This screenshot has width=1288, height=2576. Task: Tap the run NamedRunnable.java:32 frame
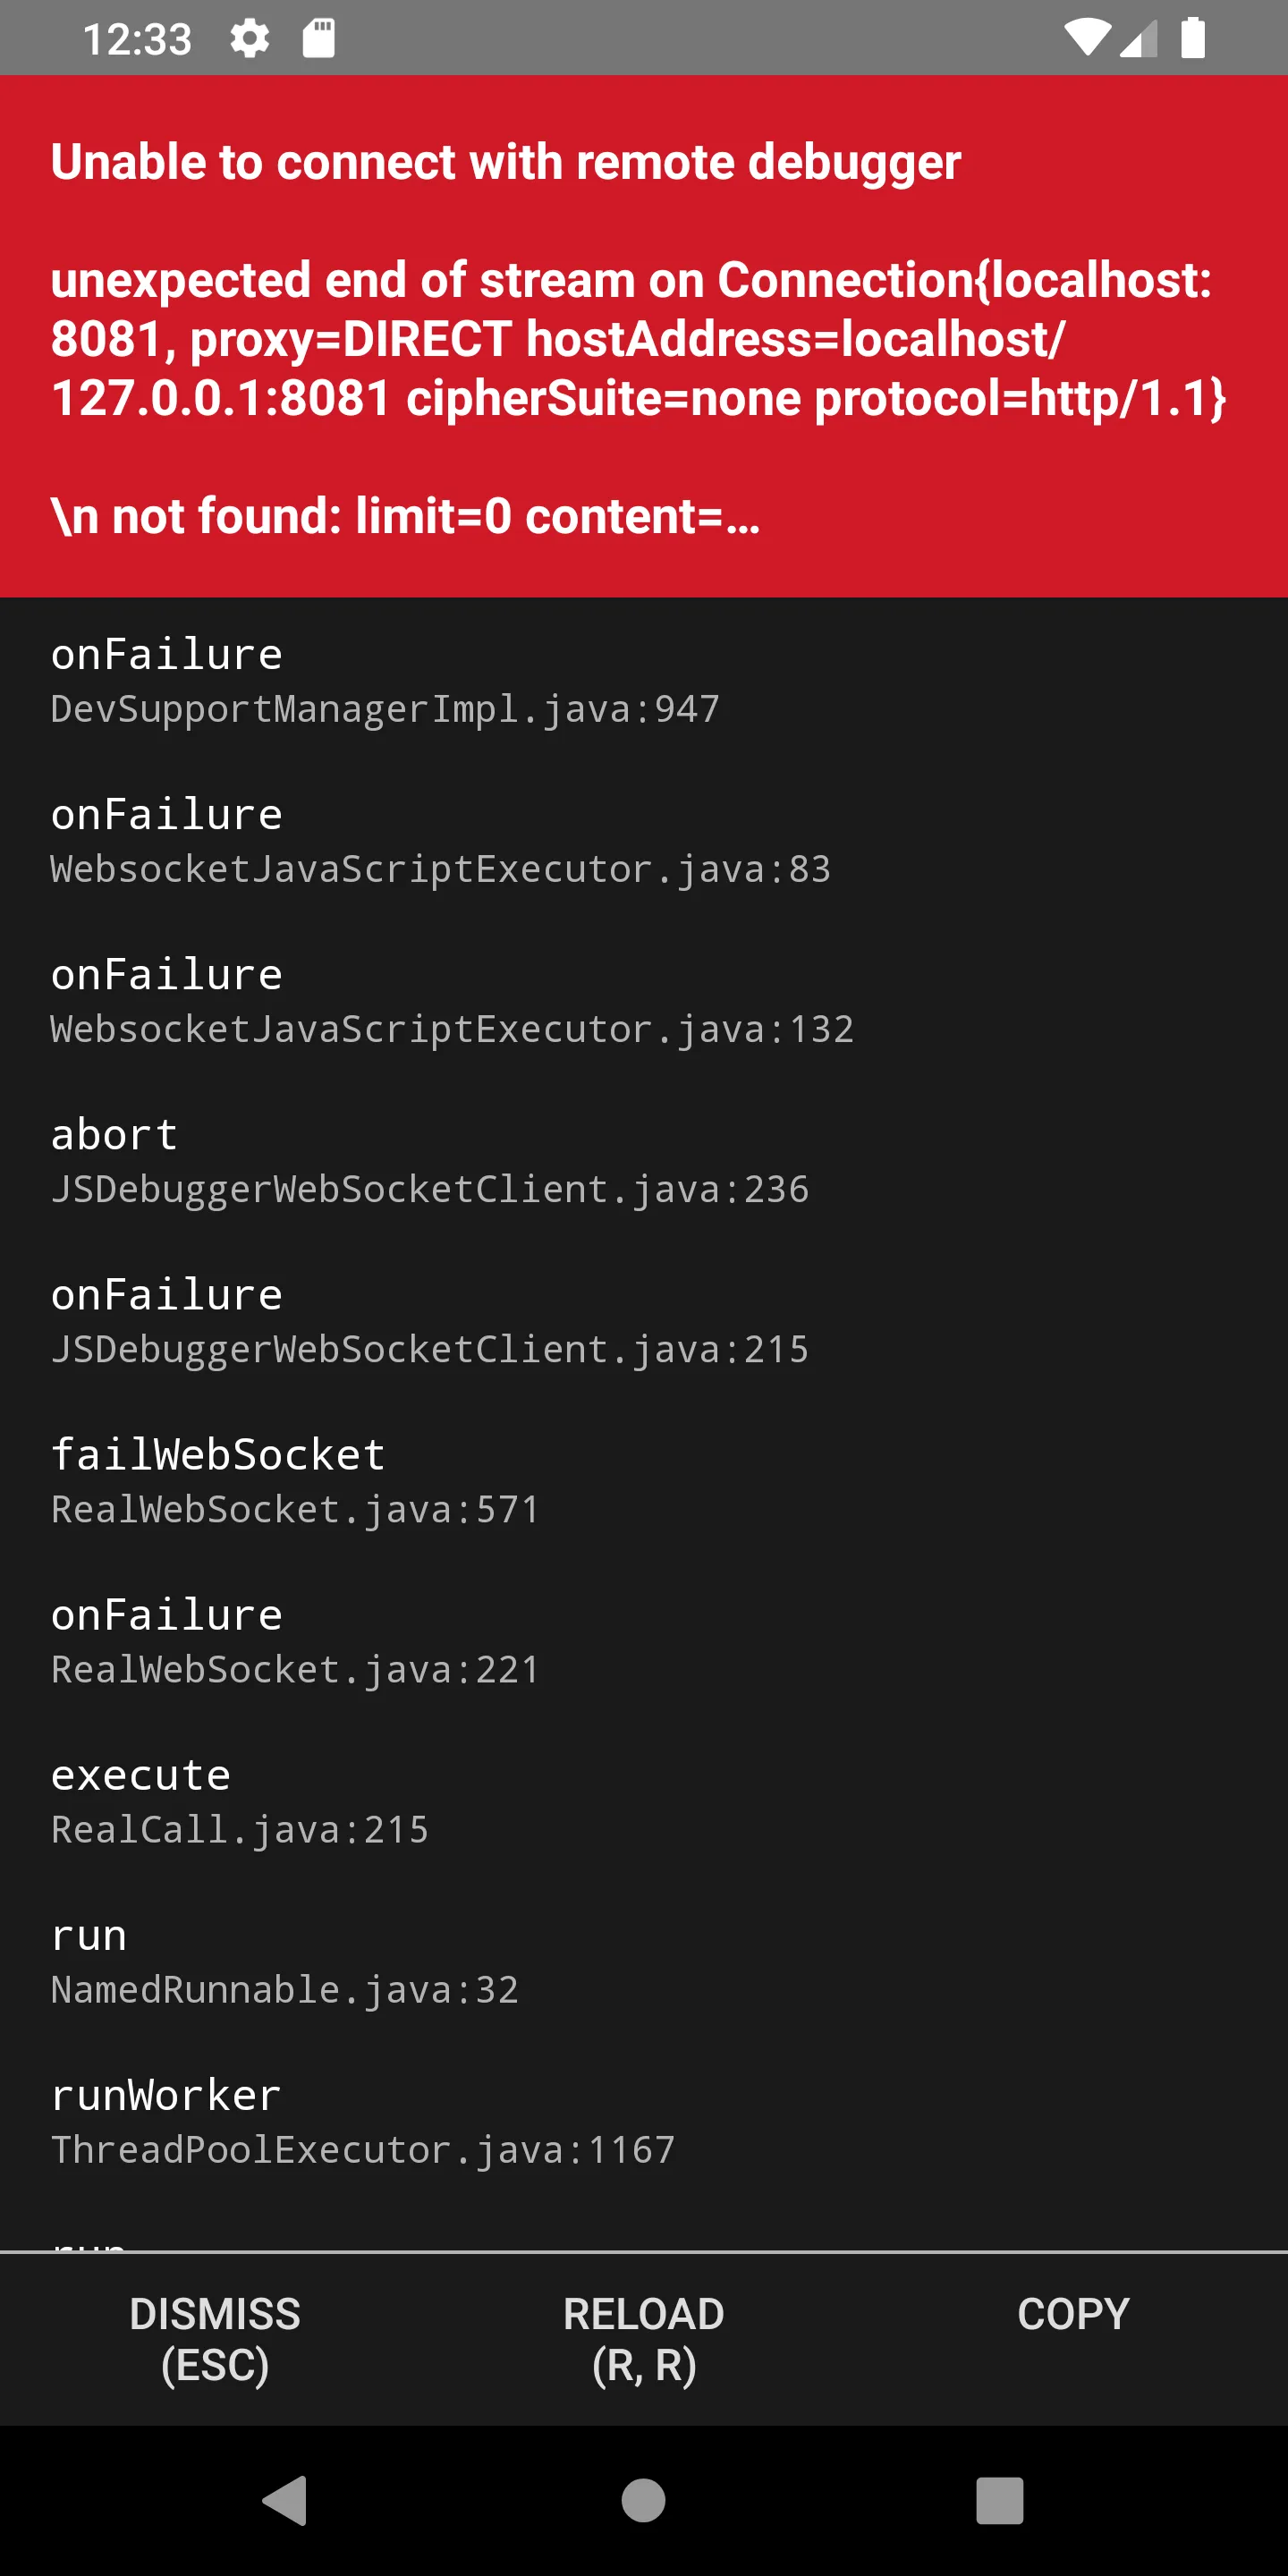click(285, 1962)
